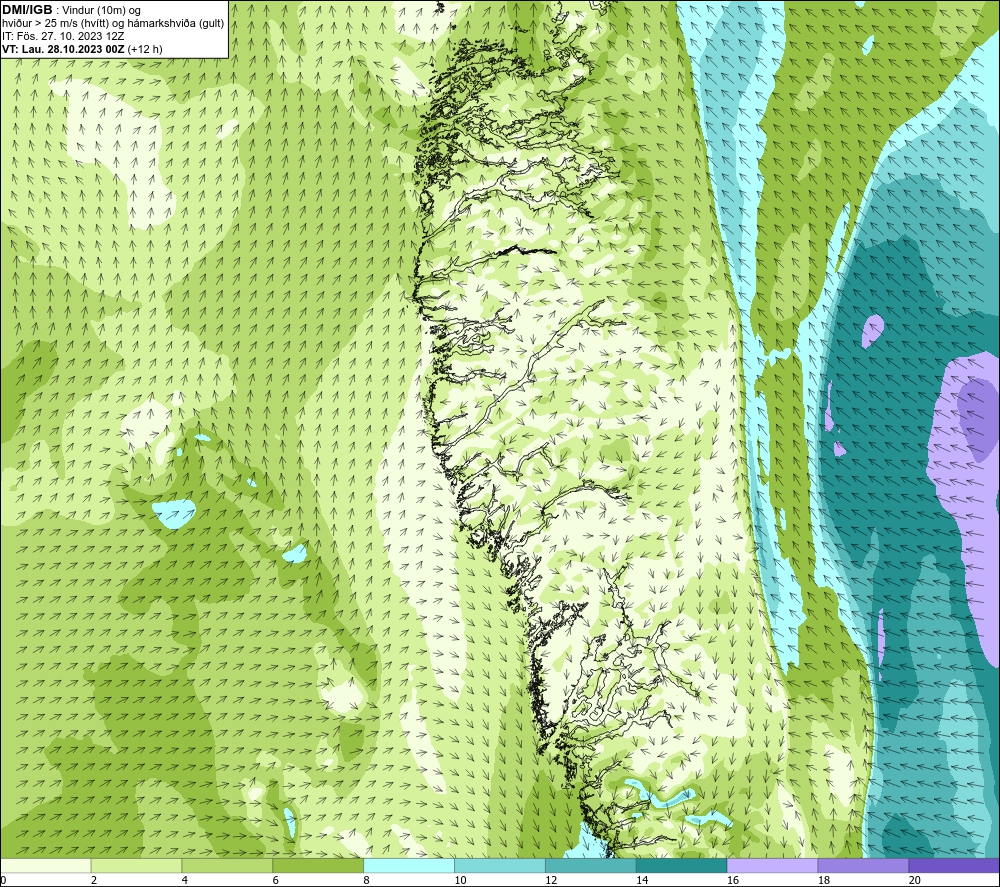Click the 'VT: Lau. 28.10.2023 00Z' line

pyautogui.click(x=64, y=49)
